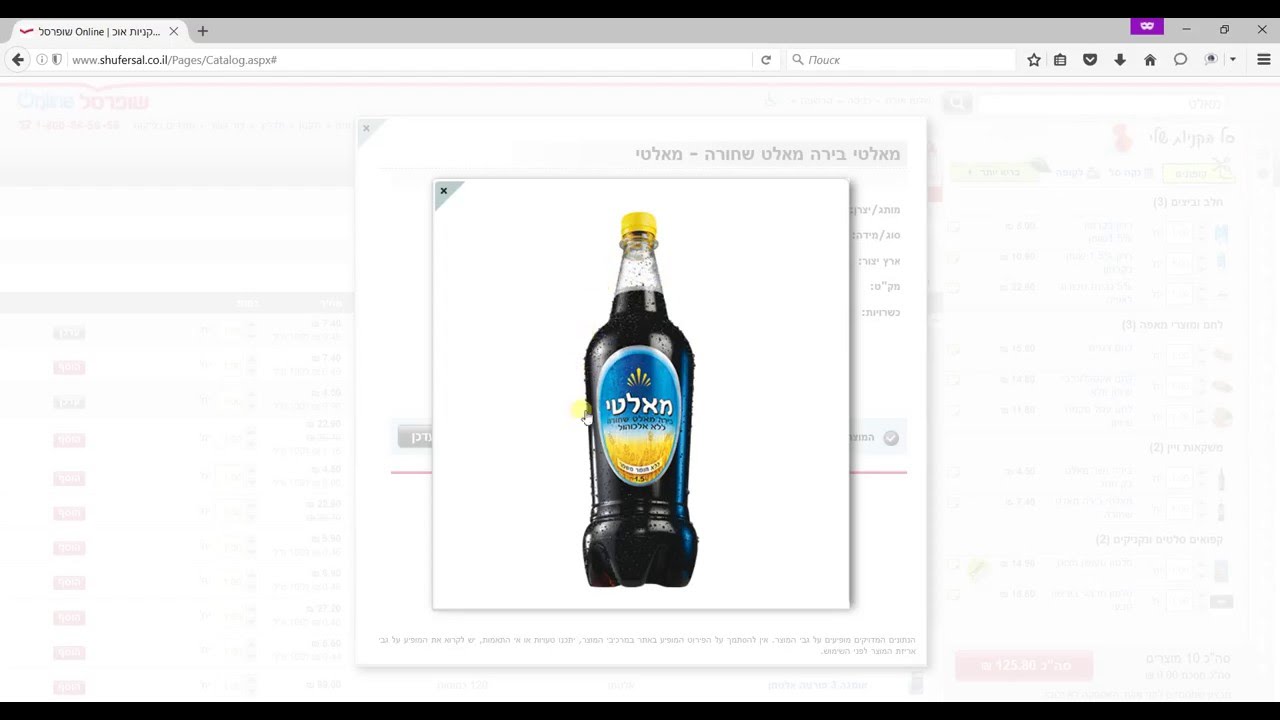This screenshot has height=720, width=1280.
Task: Click the tracking protection shield icon
Action: 57,60
